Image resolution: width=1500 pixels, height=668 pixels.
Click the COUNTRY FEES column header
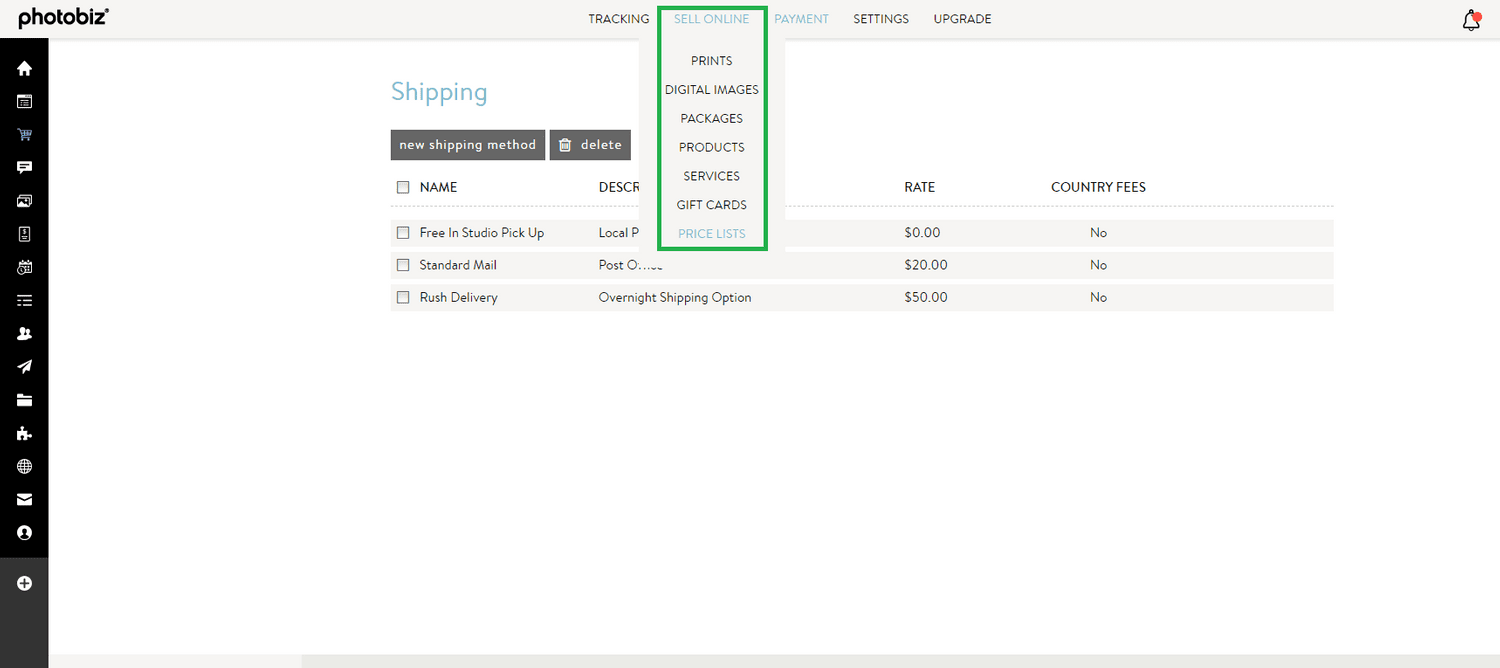tap(1098, 187)
